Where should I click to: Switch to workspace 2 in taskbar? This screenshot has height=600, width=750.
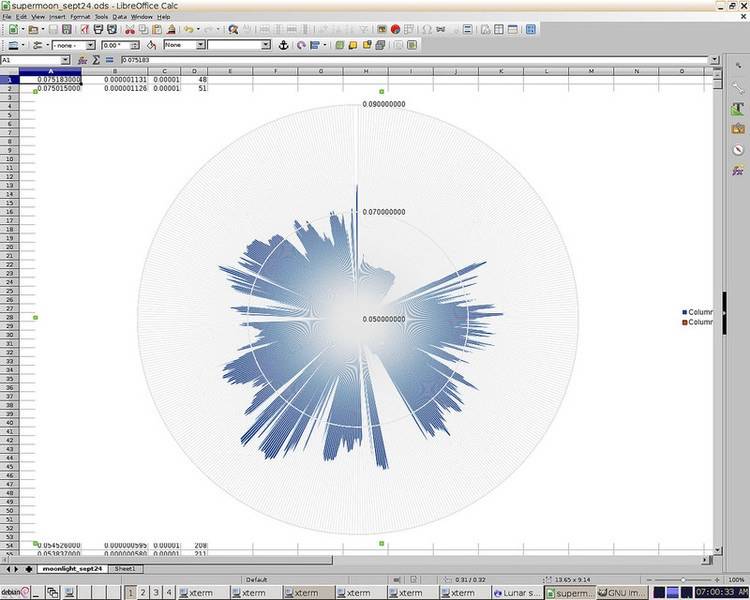pyautogui.click(x=143, y=593)
